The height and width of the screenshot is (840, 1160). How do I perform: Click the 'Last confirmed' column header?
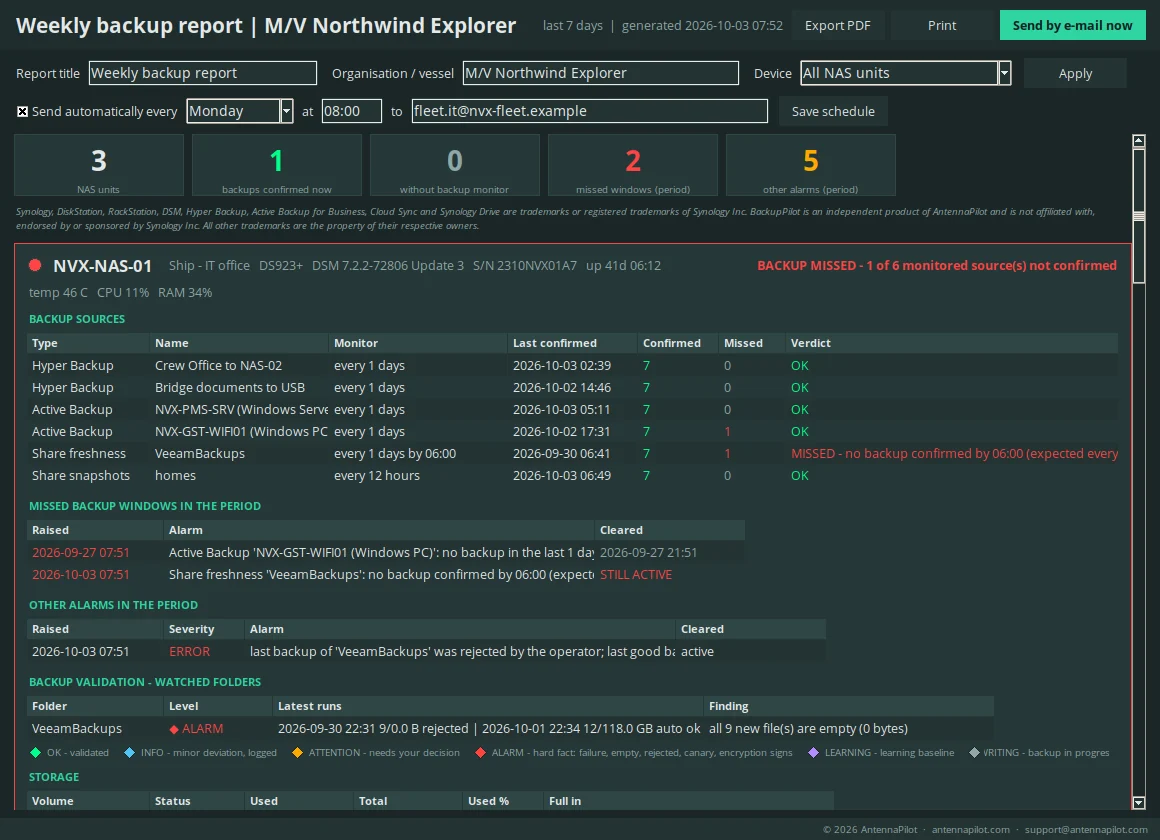click(x=555, y=343)
